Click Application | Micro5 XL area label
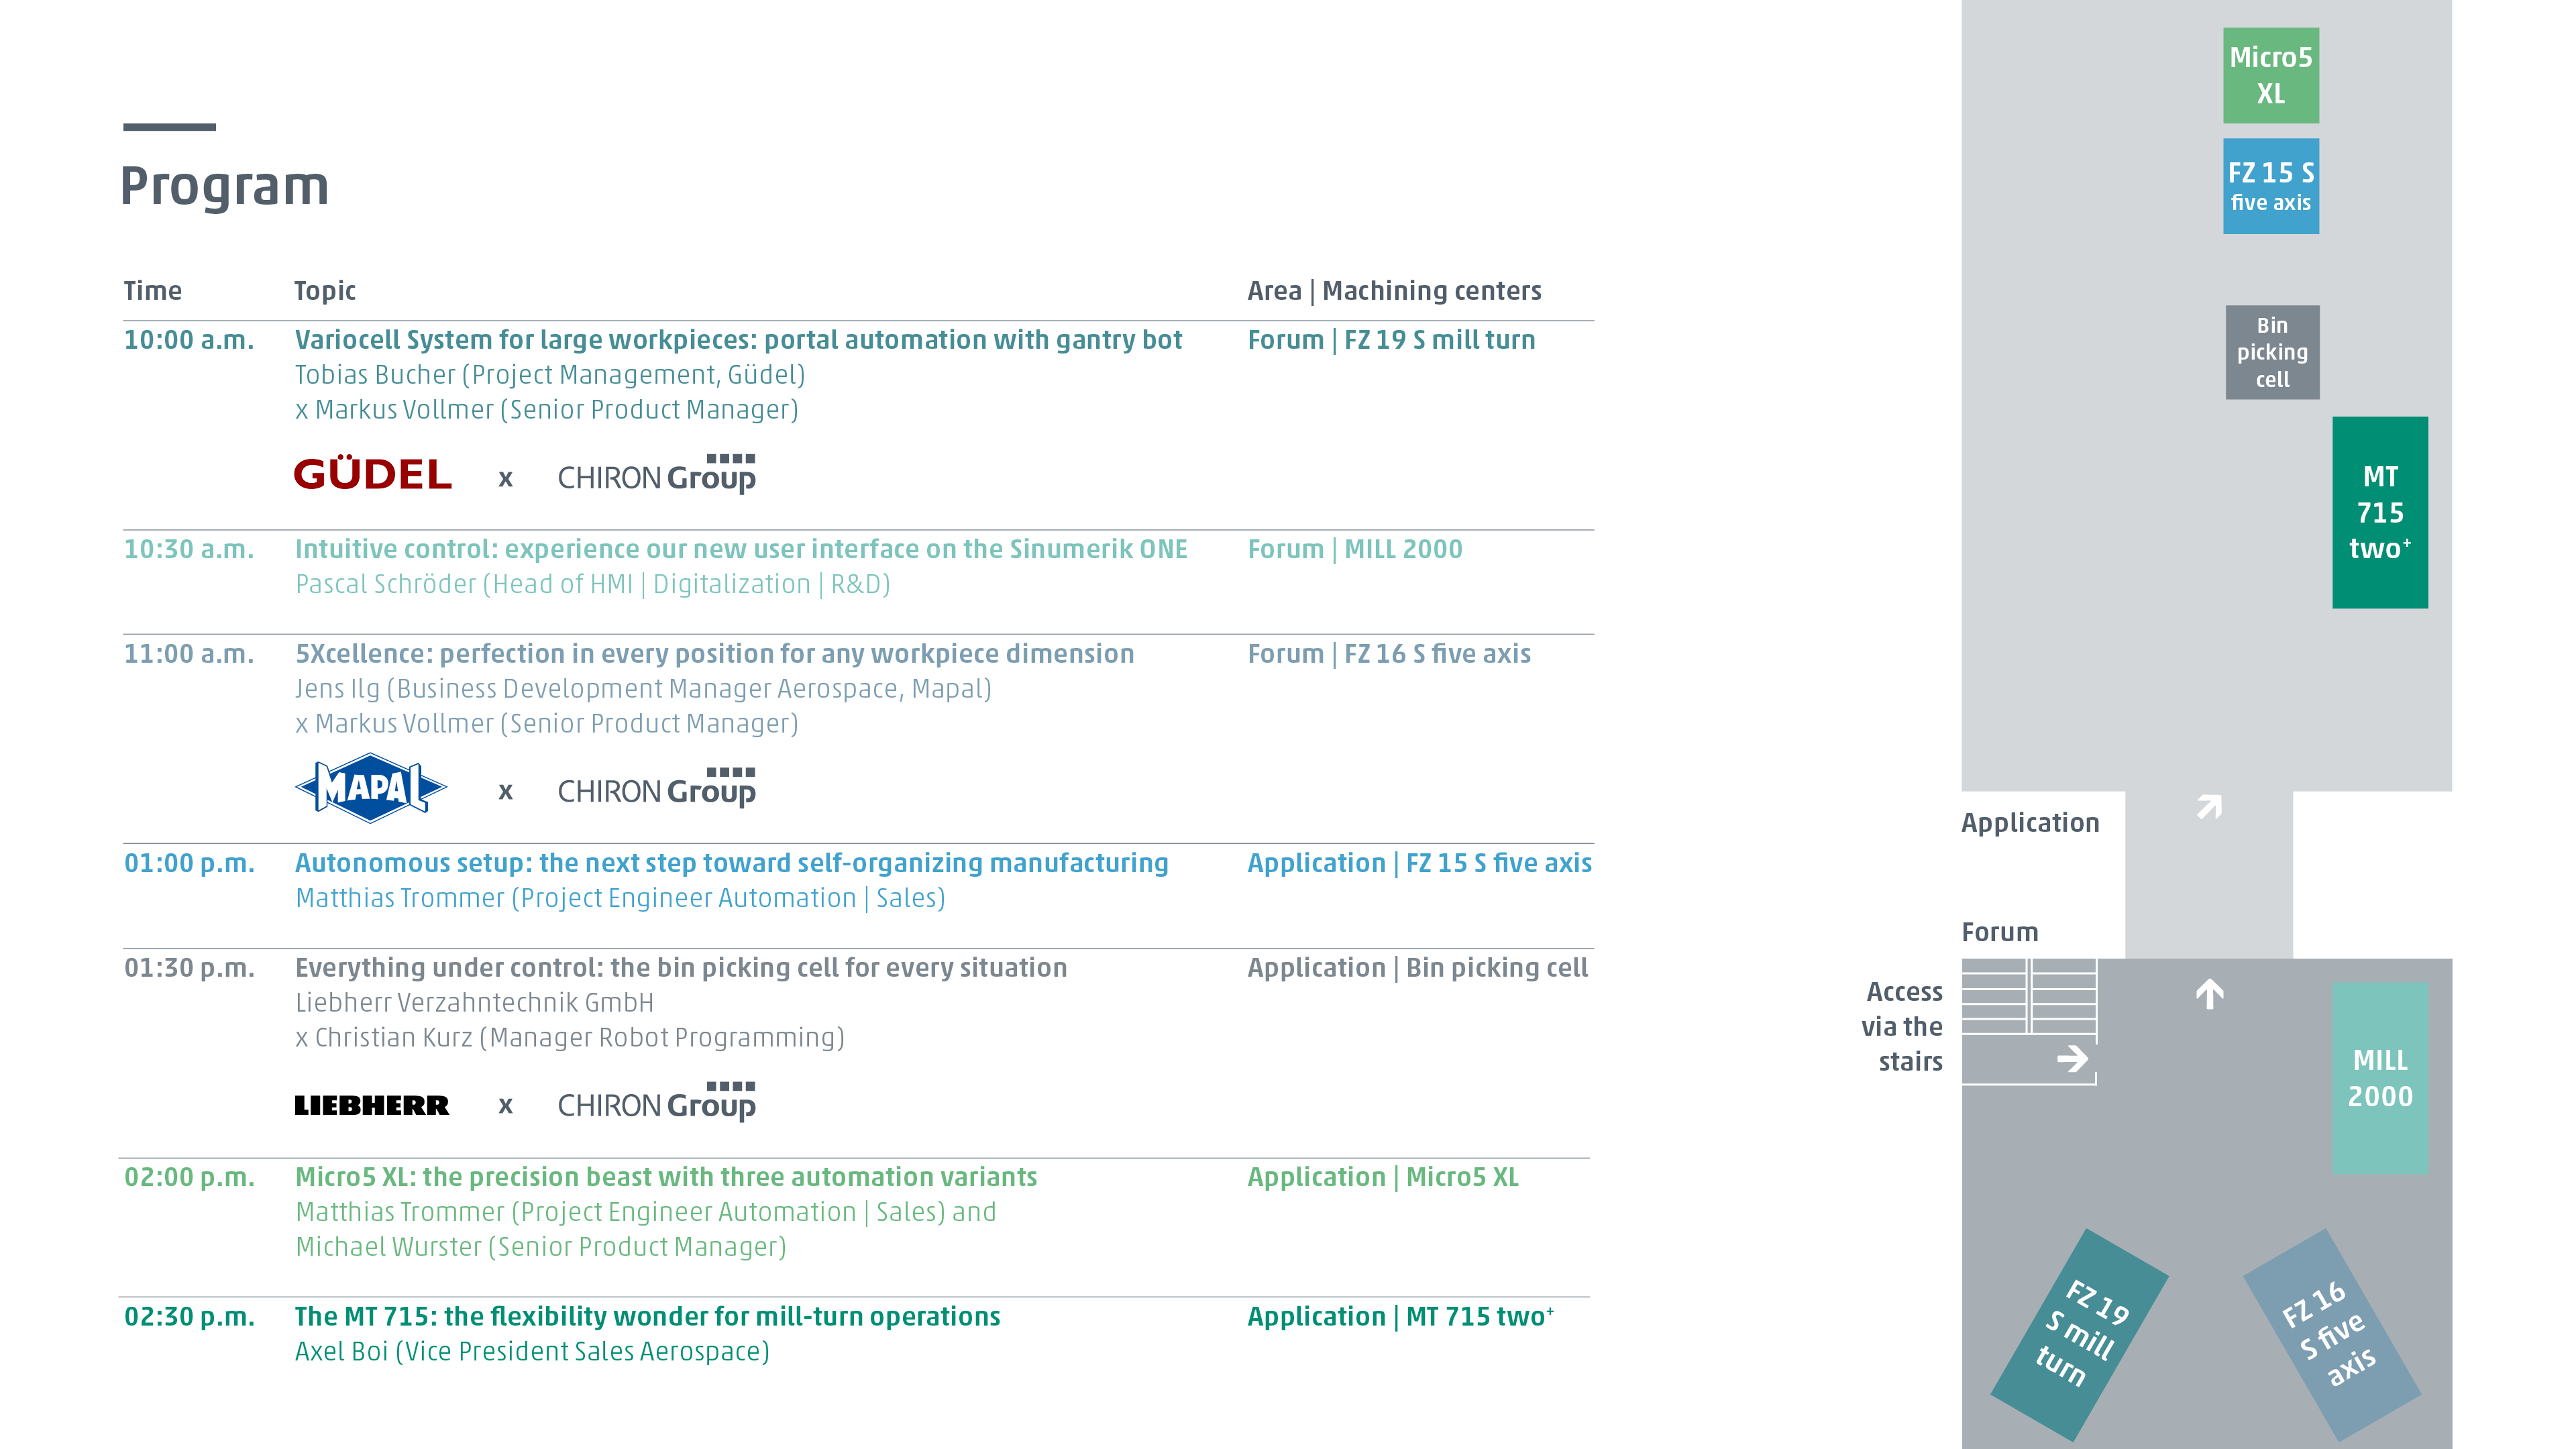The image size is (2576, 1449). pos(1382,1177)
